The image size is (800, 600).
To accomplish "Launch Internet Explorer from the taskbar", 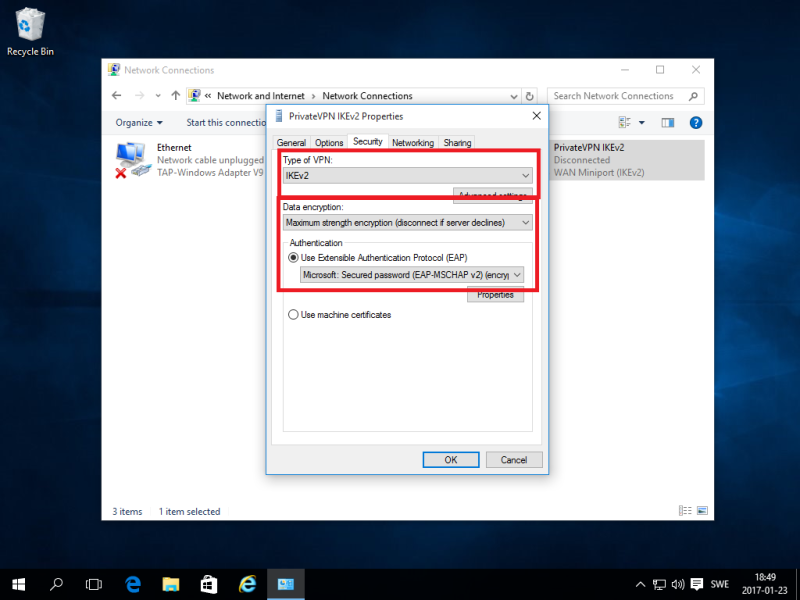I will (247, 583).
